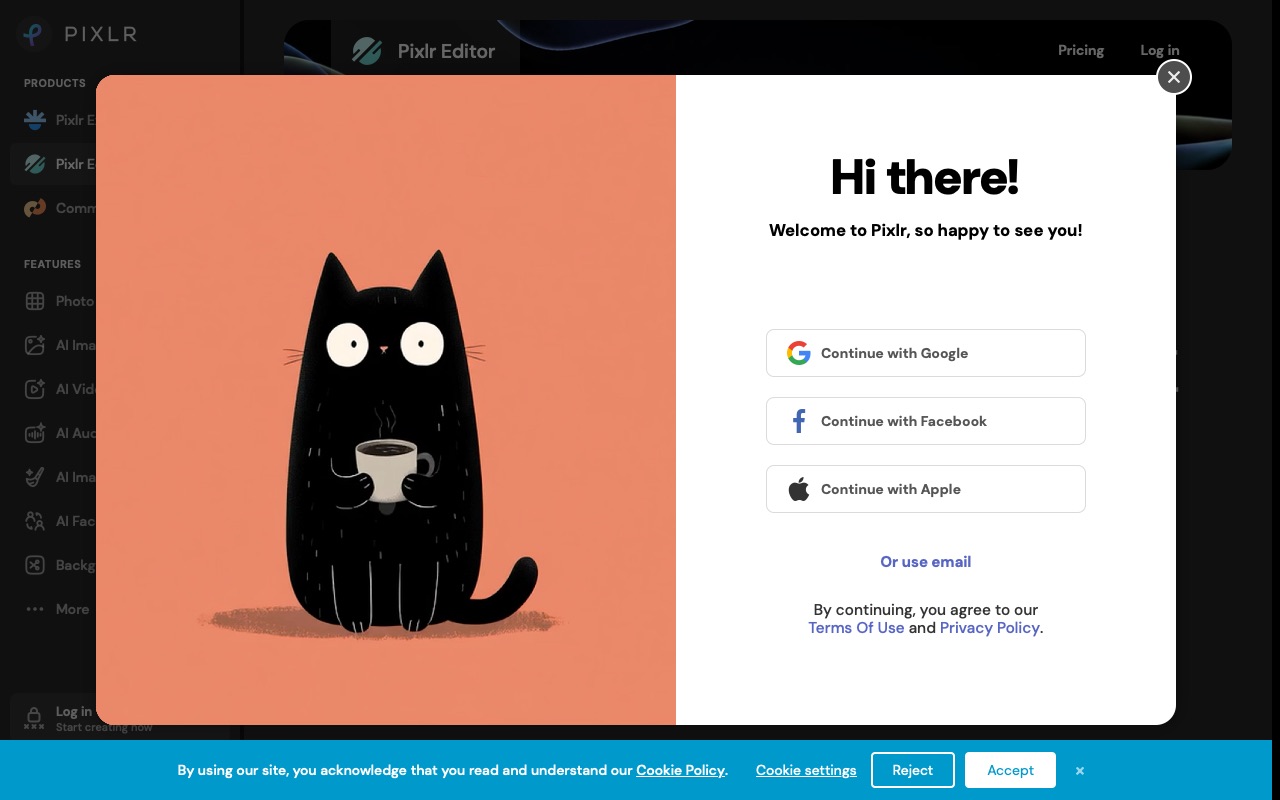Open Cookie settings

point(806,770)
